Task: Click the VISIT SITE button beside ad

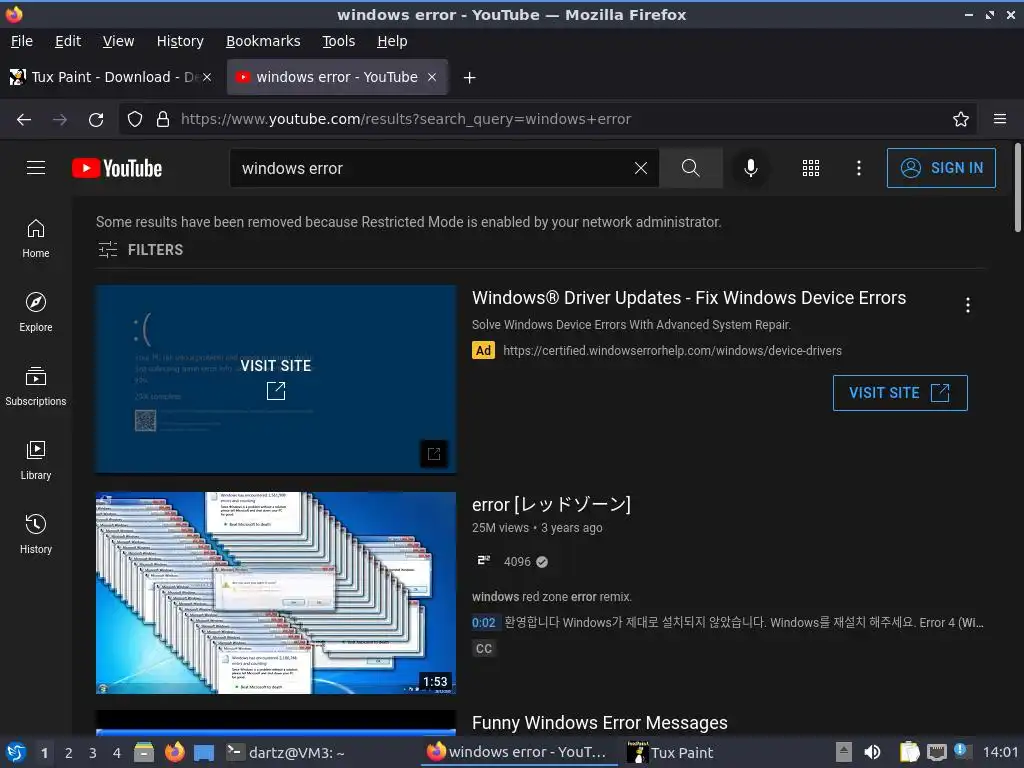Action: [x=900, y=392]
